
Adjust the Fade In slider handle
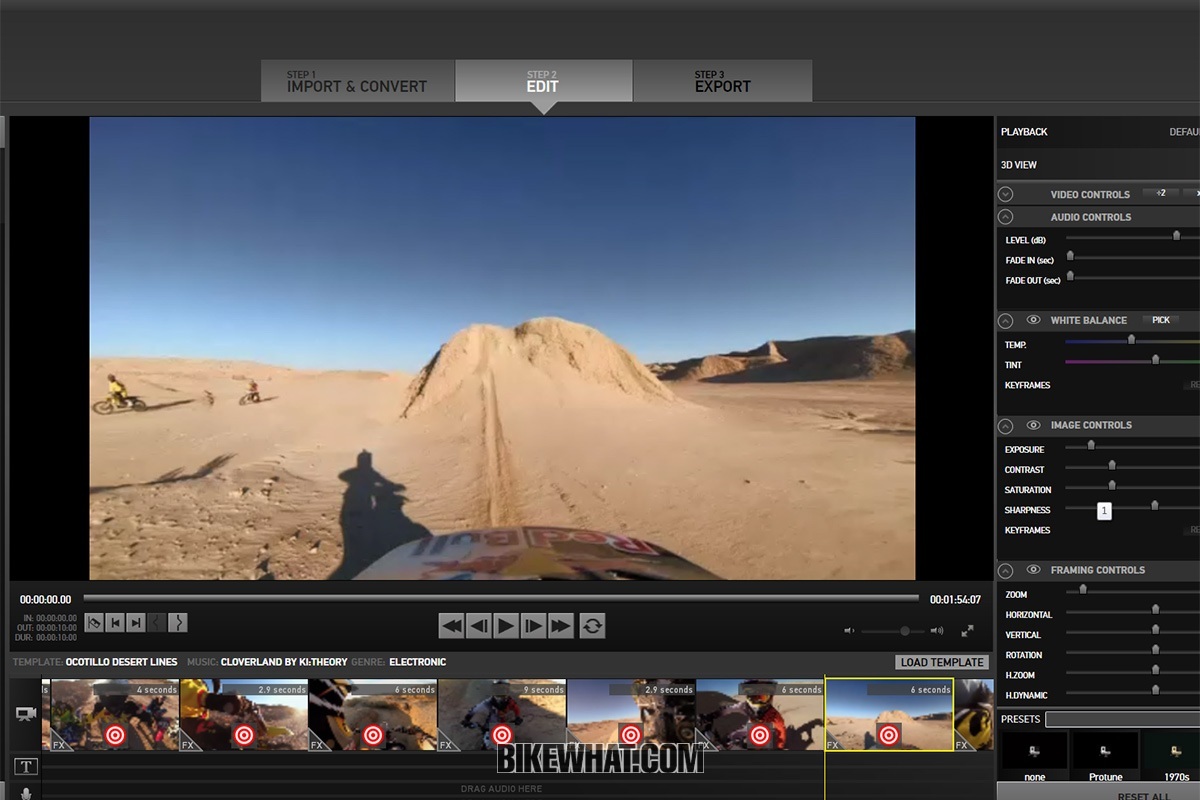1069,256
